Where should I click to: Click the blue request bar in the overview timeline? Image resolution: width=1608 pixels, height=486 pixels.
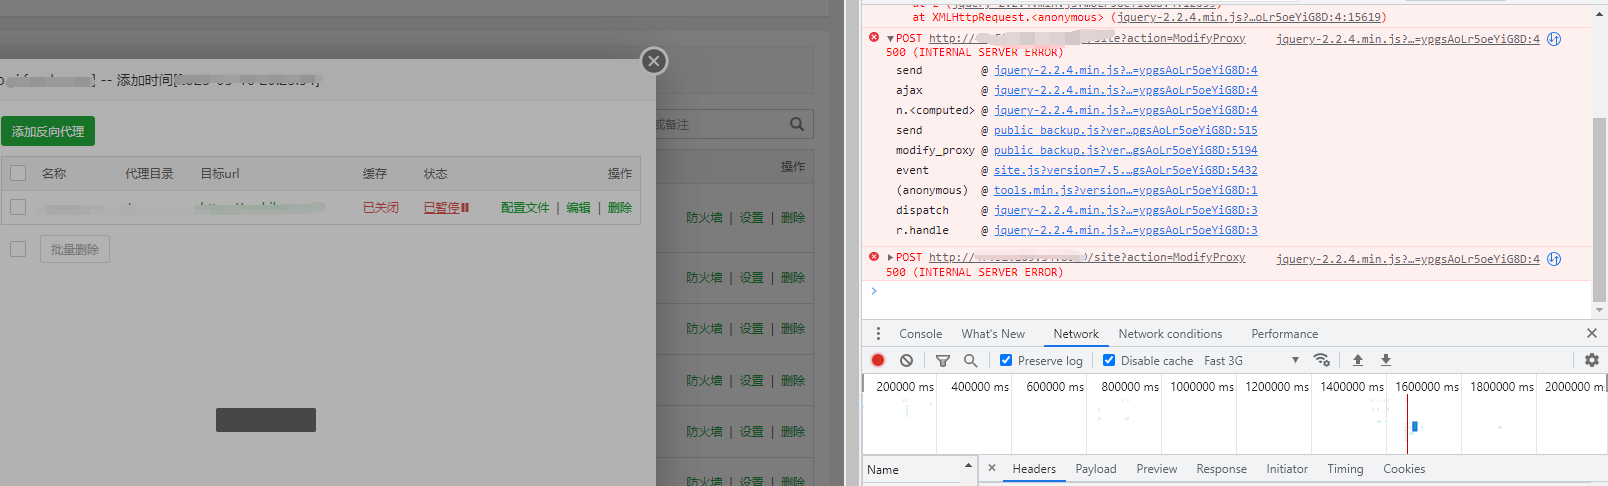pos(1414,426)
